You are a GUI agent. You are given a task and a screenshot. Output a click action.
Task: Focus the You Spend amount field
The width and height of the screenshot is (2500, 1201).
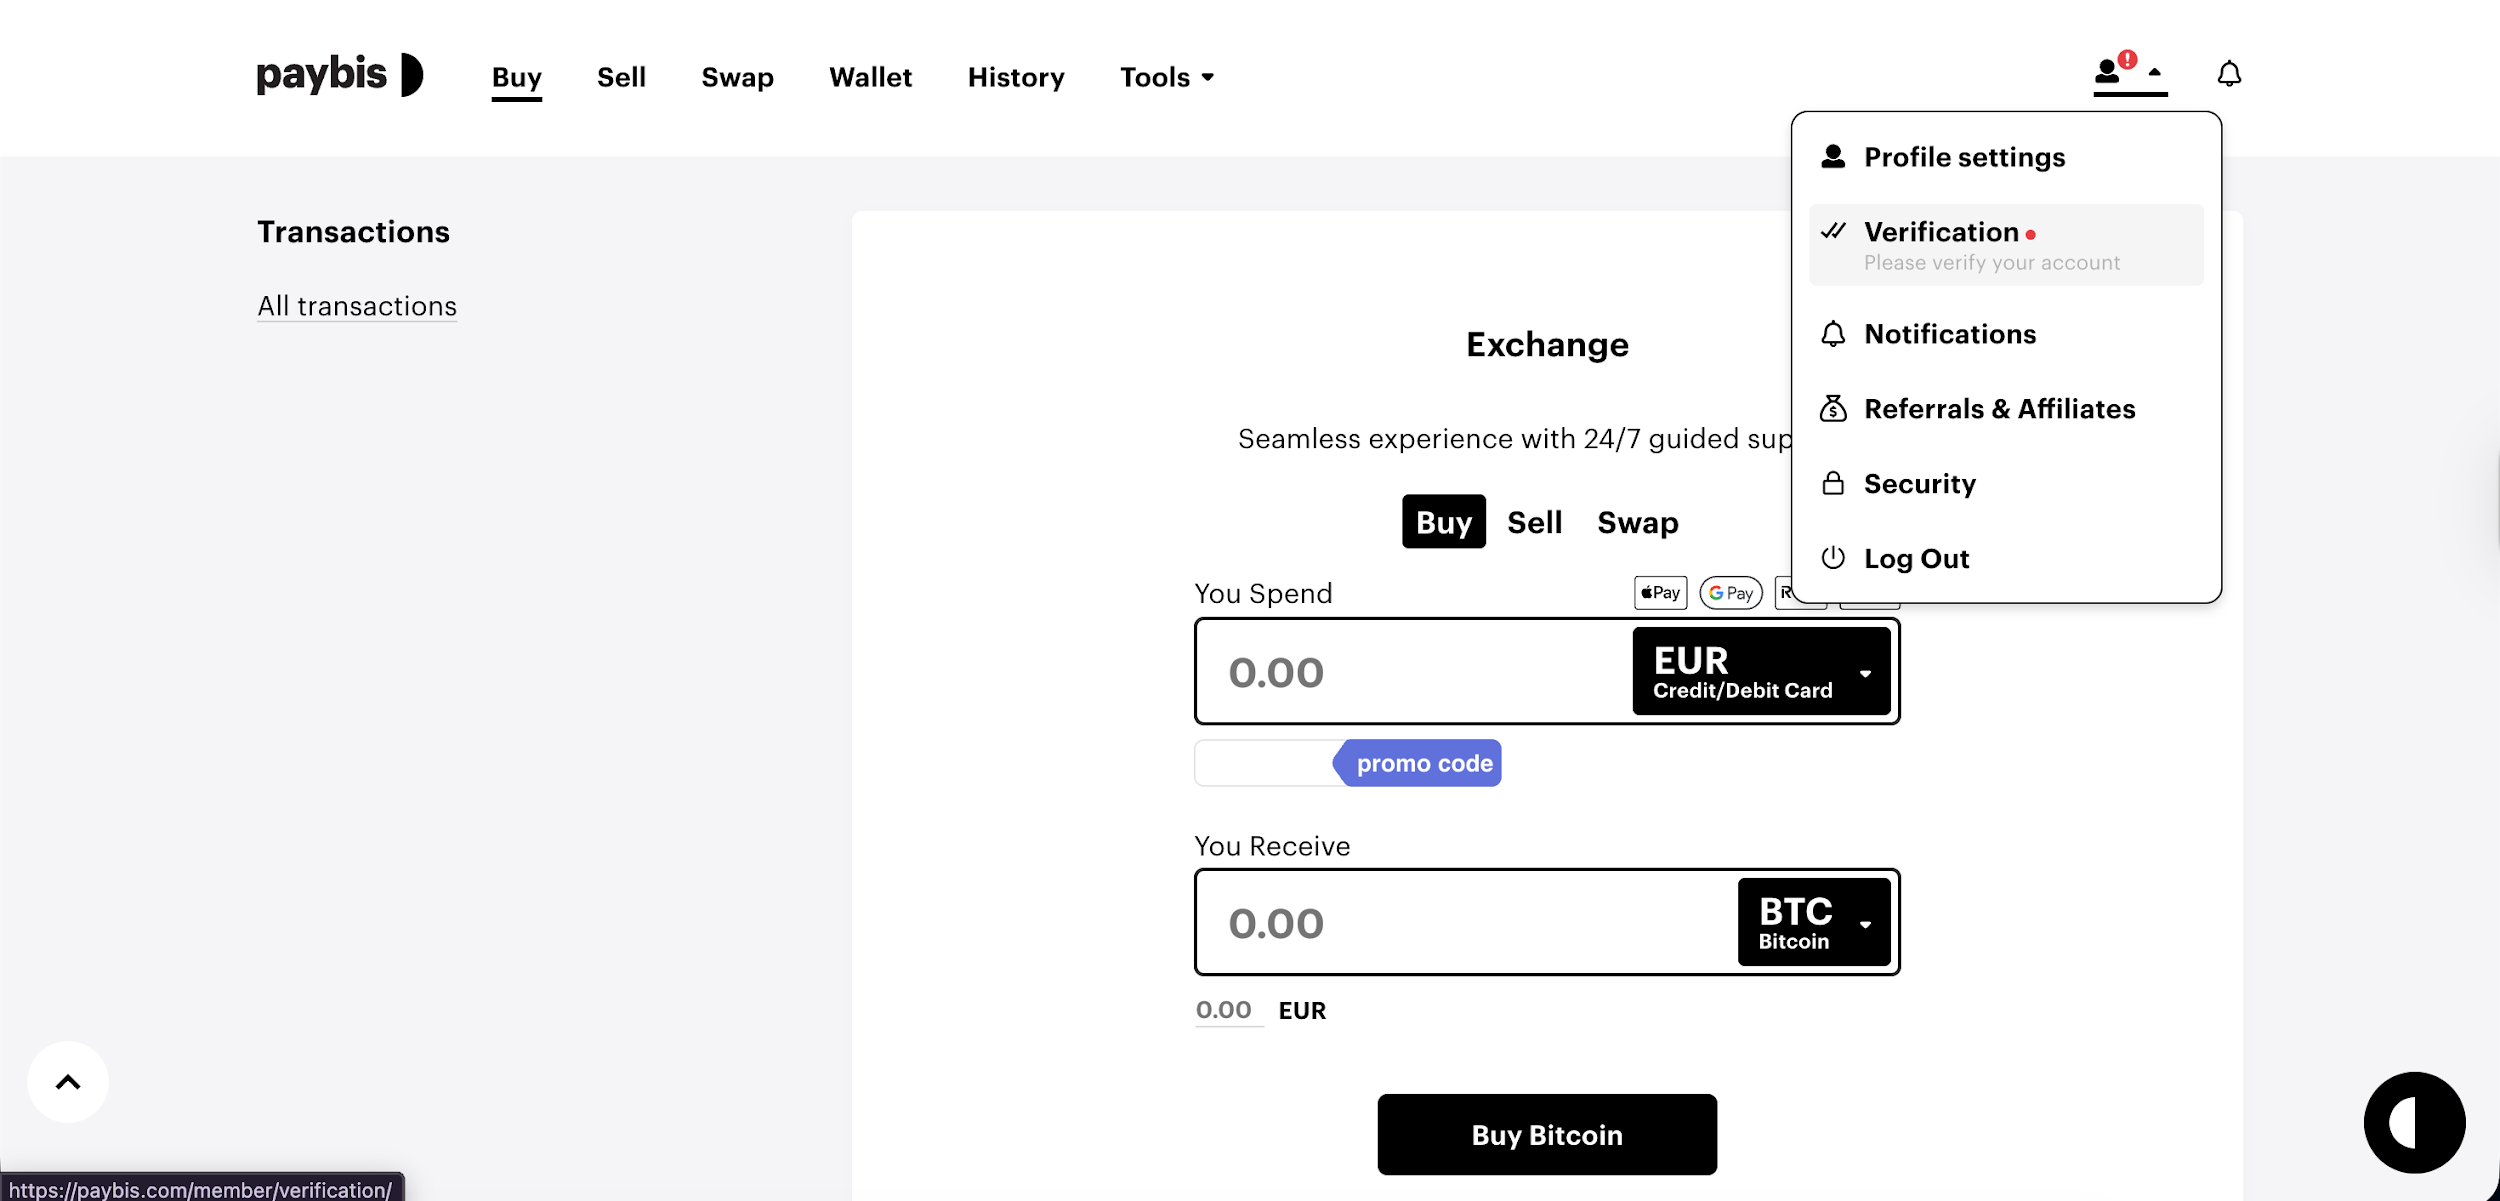(1412, 672)
